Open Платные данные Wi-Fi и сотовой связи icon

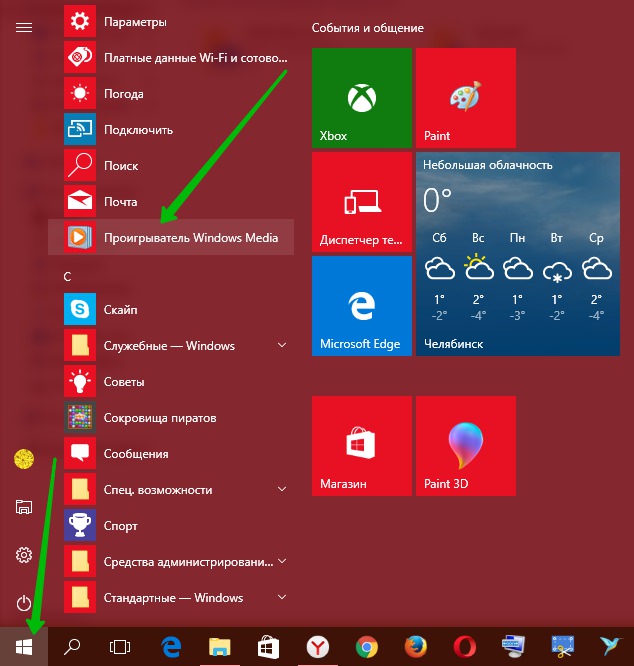click(80, 57)
